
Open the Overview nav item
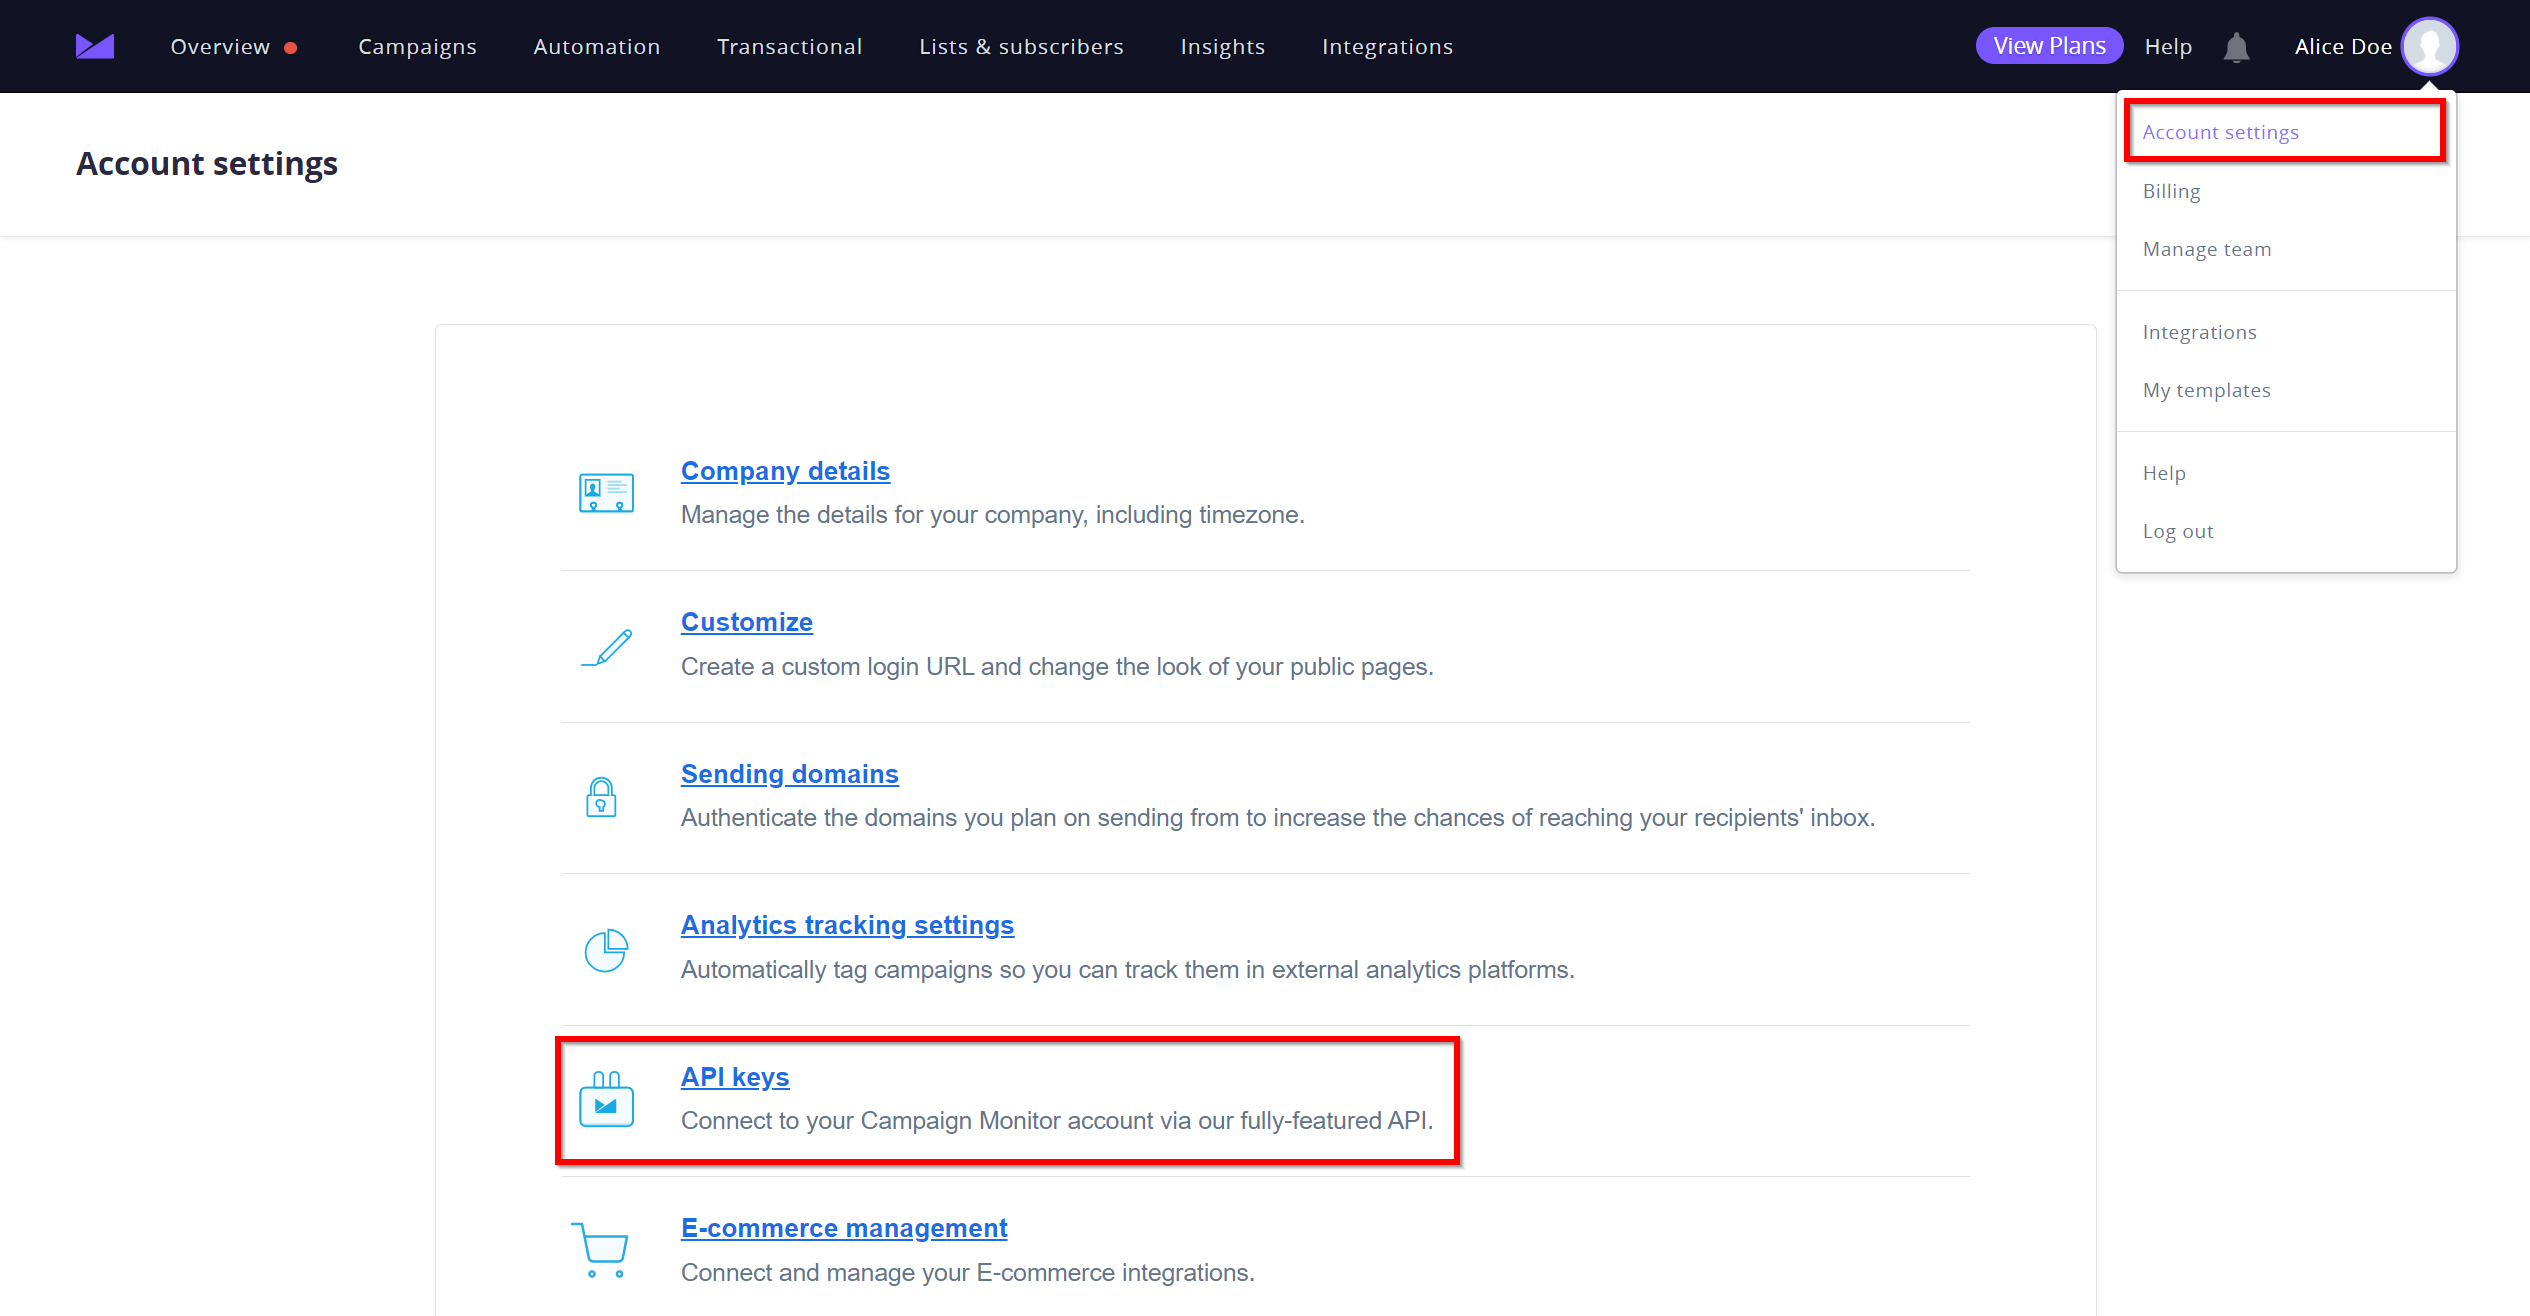click(x=220, y=47)
